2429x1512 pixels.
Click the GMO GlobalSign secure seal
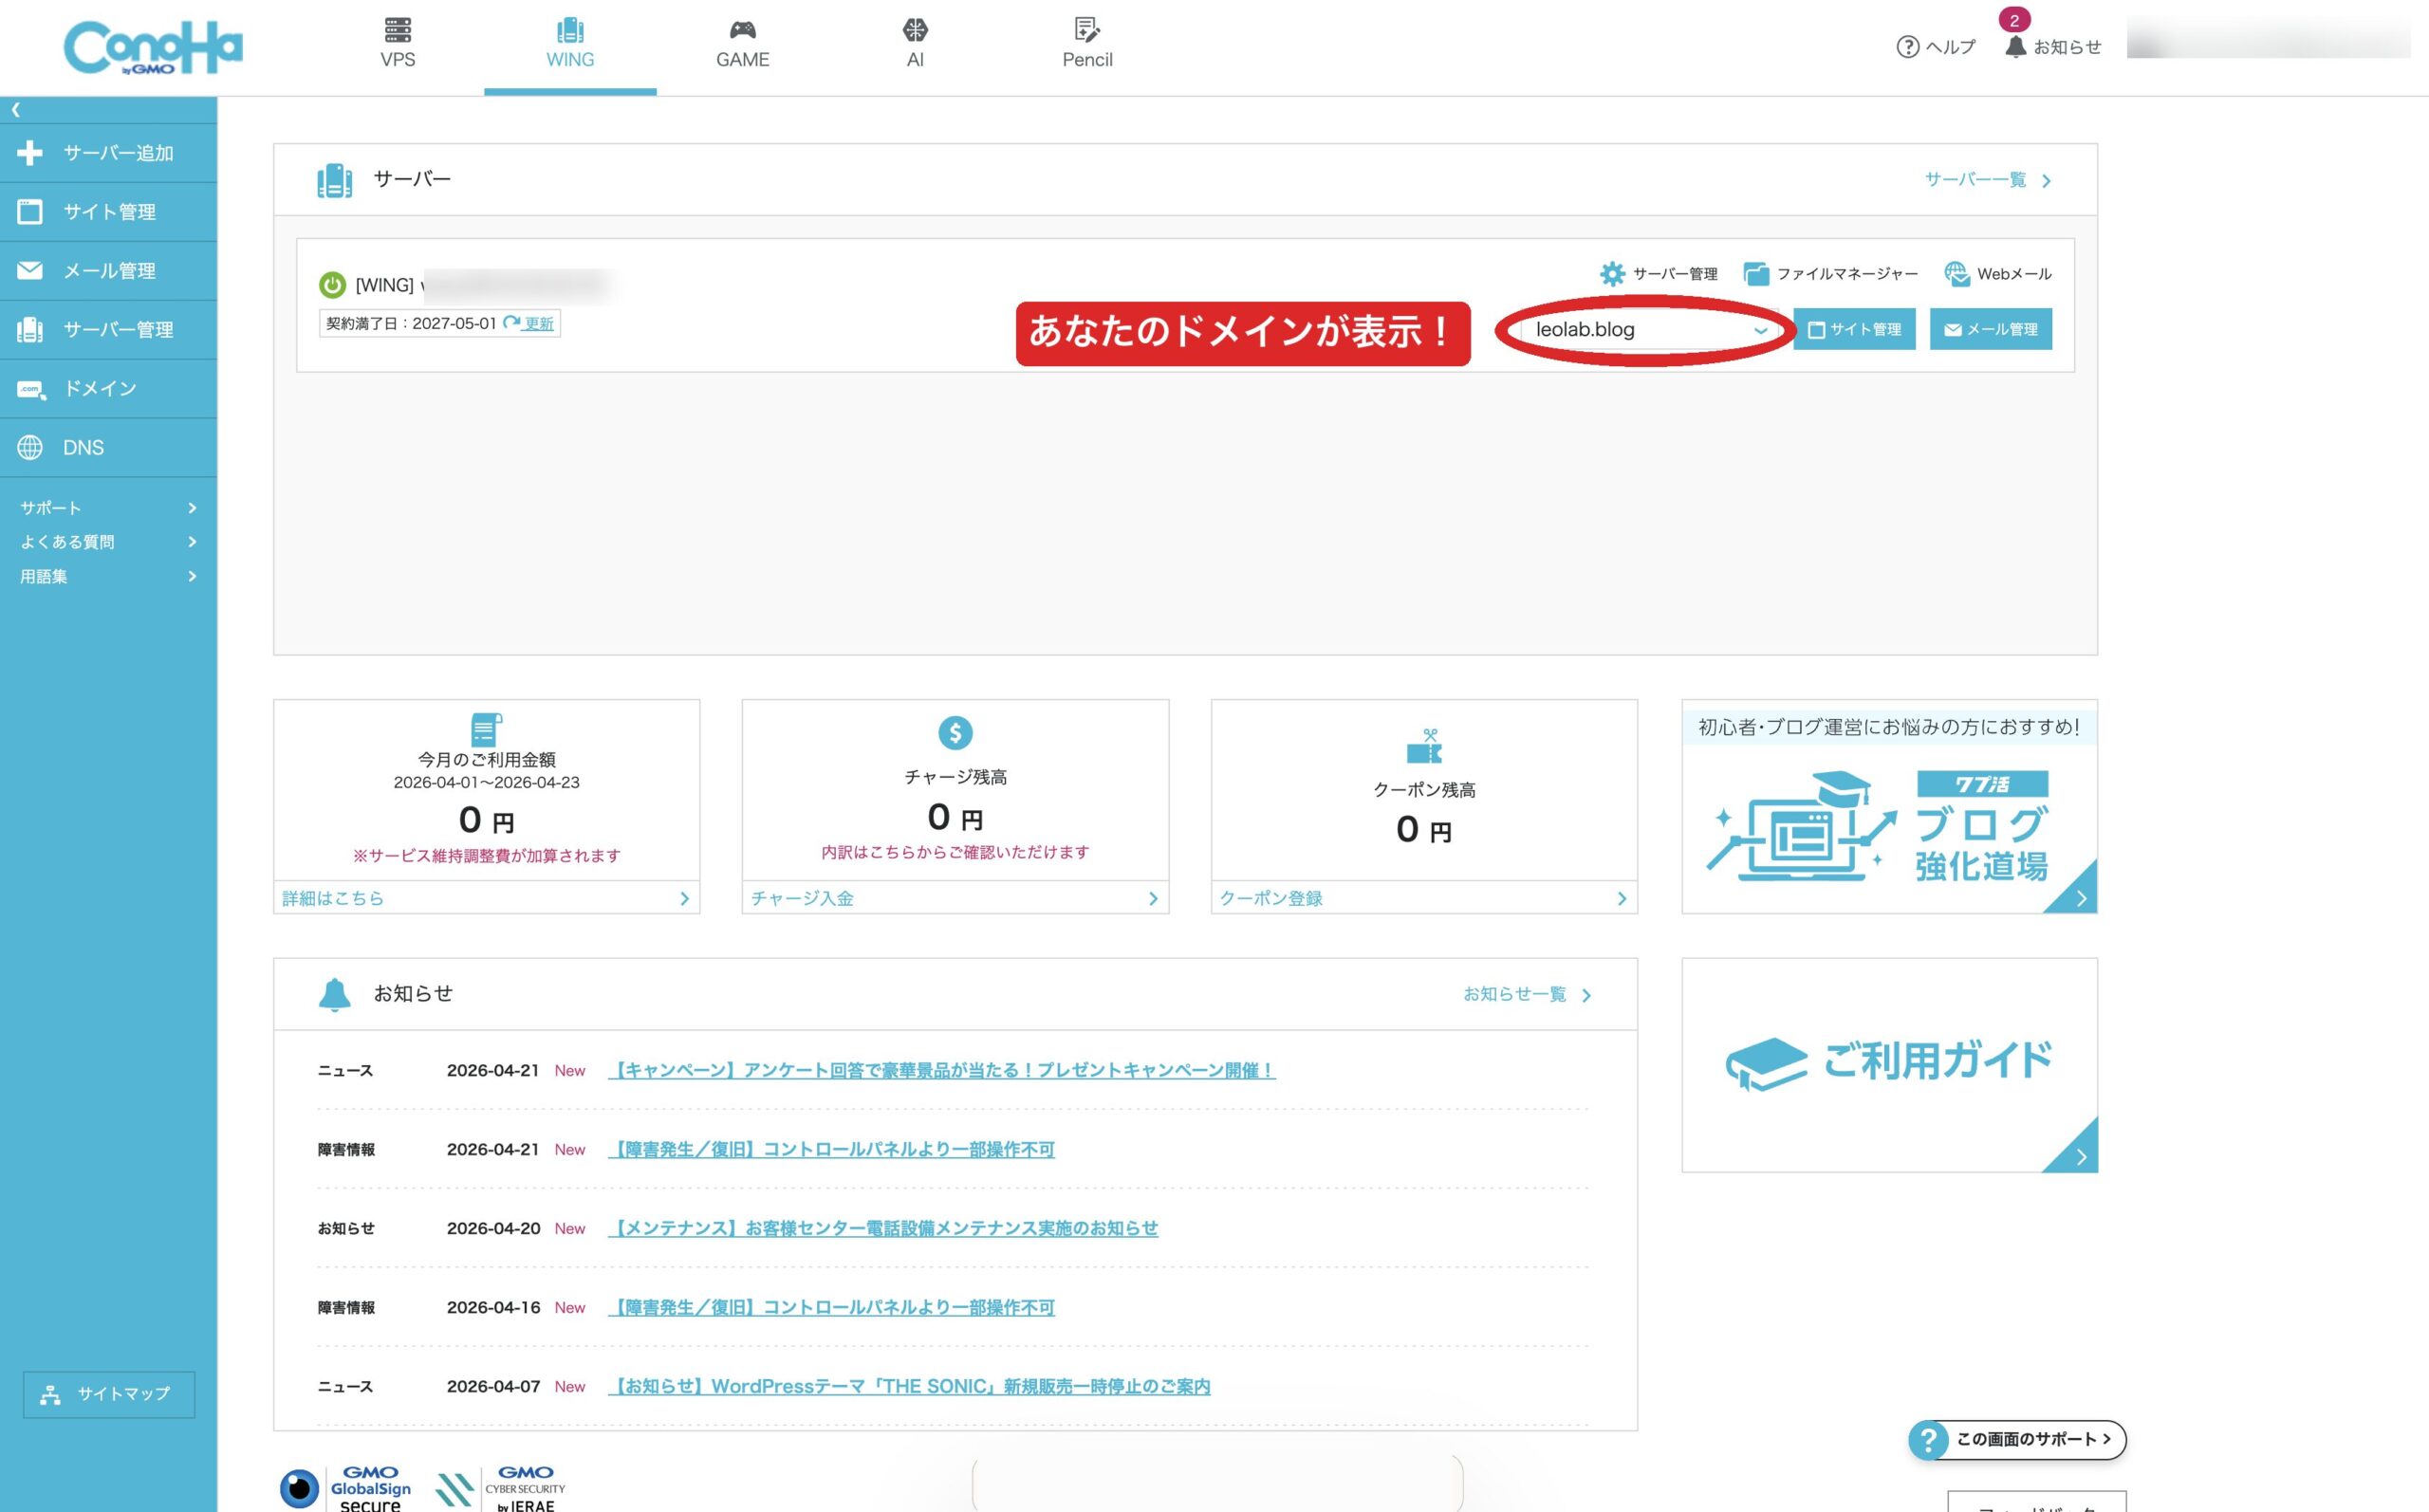point(347,1488)
